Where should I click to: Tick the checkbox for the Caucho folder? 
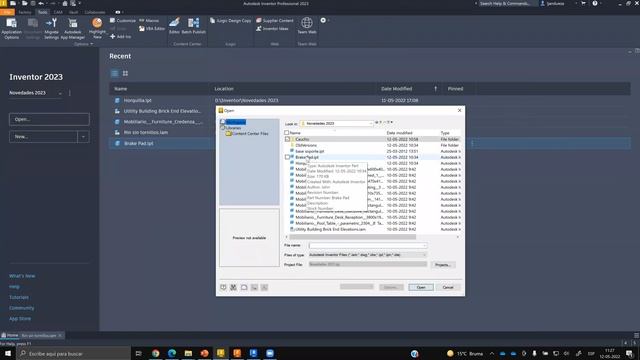[x=287, y=139]
